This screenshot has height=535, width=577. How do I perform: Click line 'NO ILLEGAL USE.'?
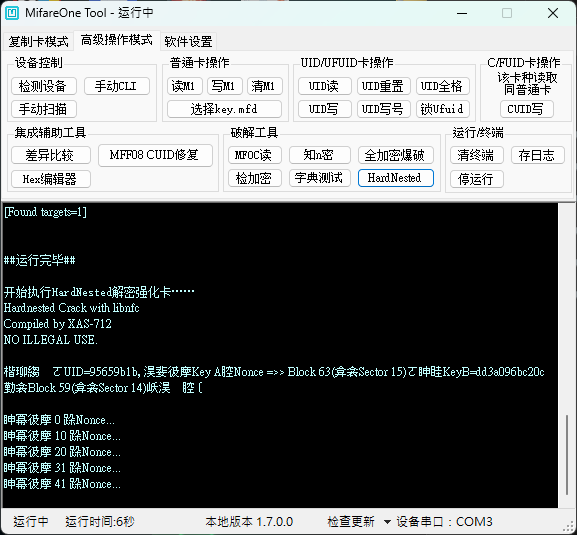click(50, 340)
